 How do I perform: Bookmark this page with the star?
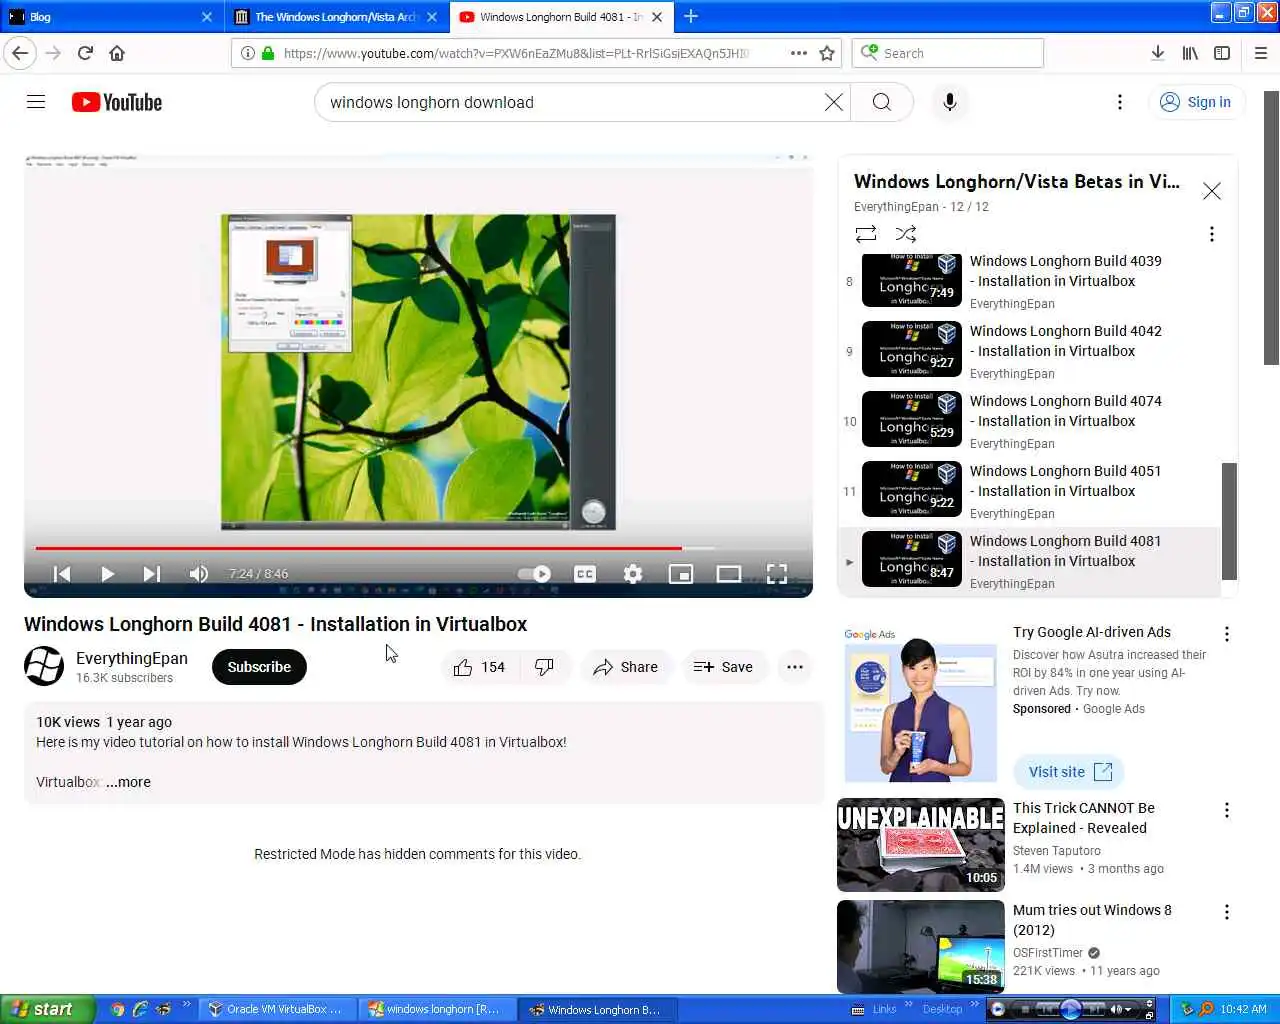(x=827, y=53)
